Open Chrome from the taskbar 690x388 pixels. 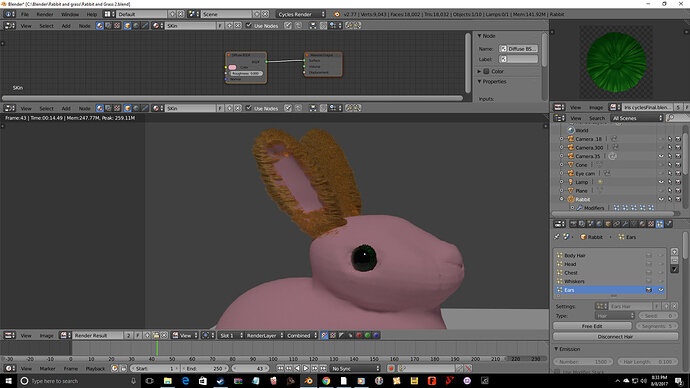pyautogui.click(x=326, y=381)
